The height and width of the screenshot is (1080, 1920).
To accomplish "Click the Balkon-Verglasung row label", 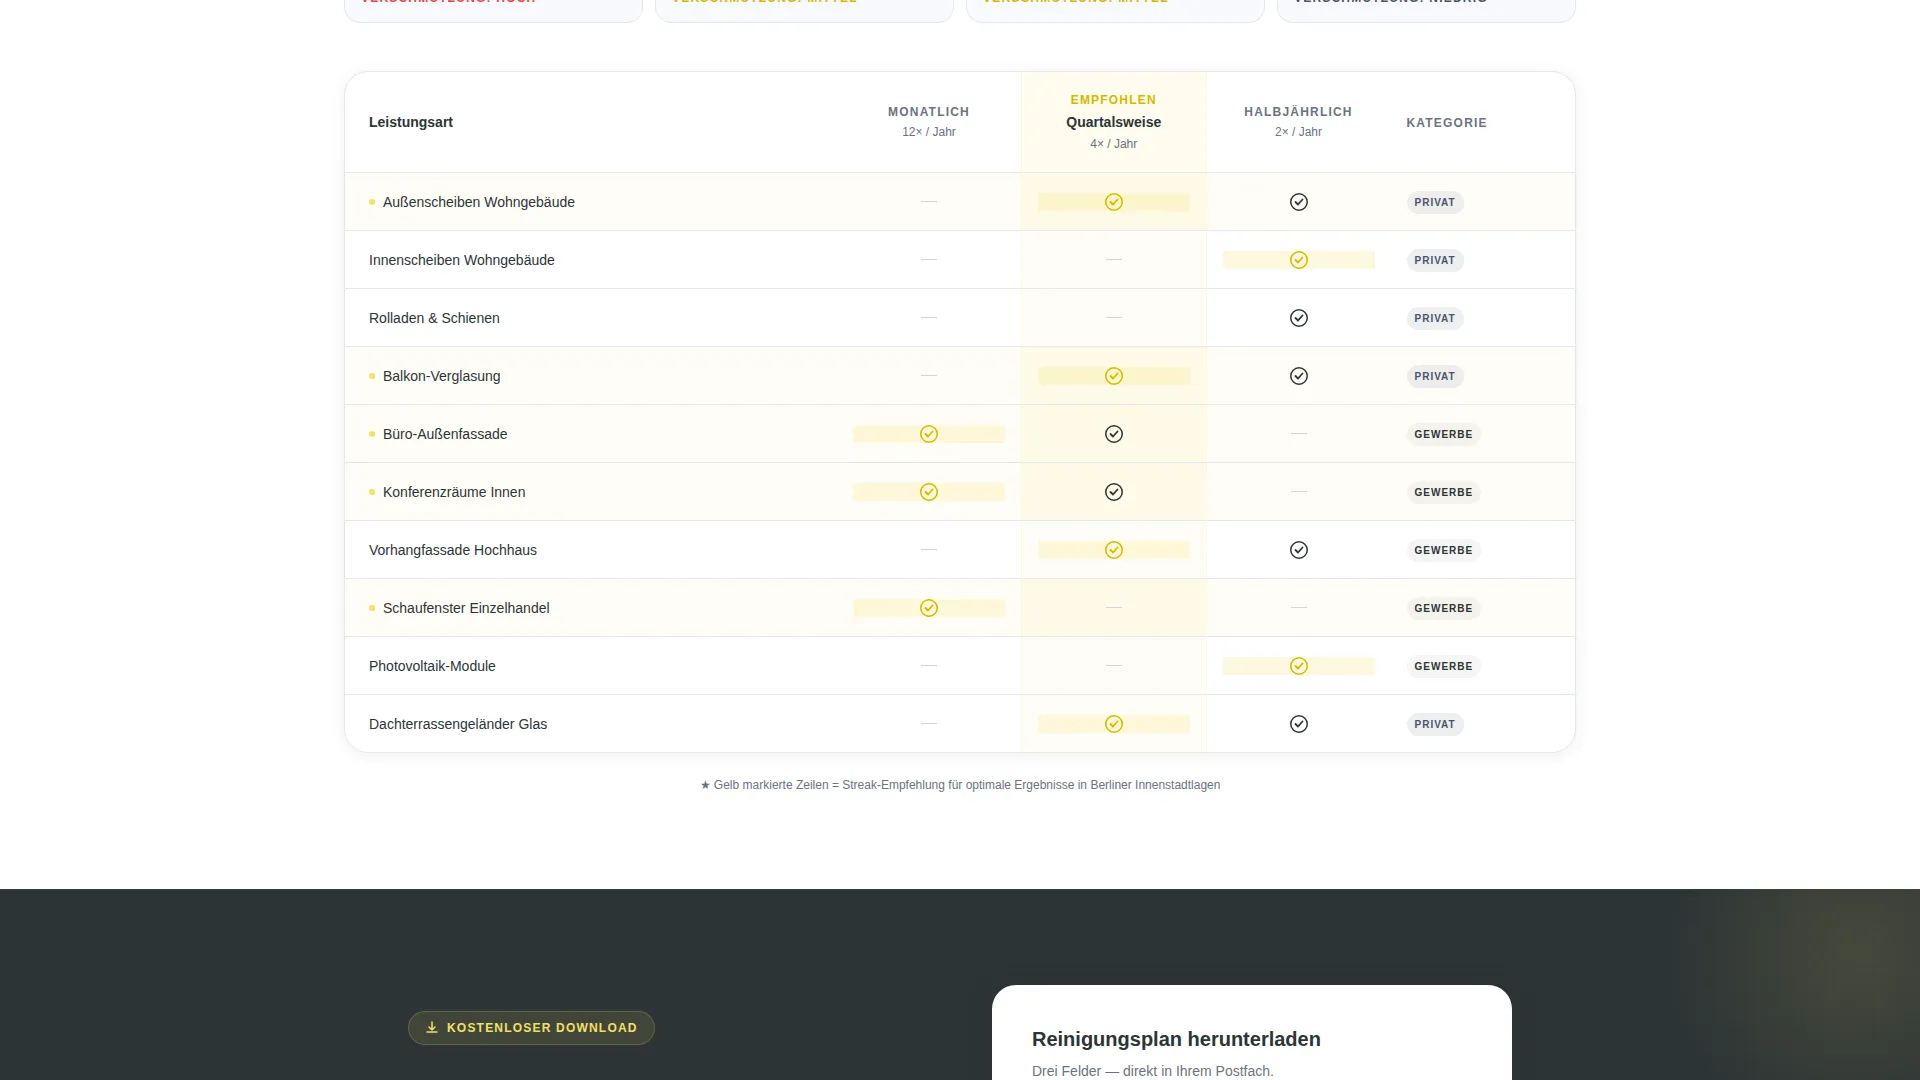I will tap(441, 376).
